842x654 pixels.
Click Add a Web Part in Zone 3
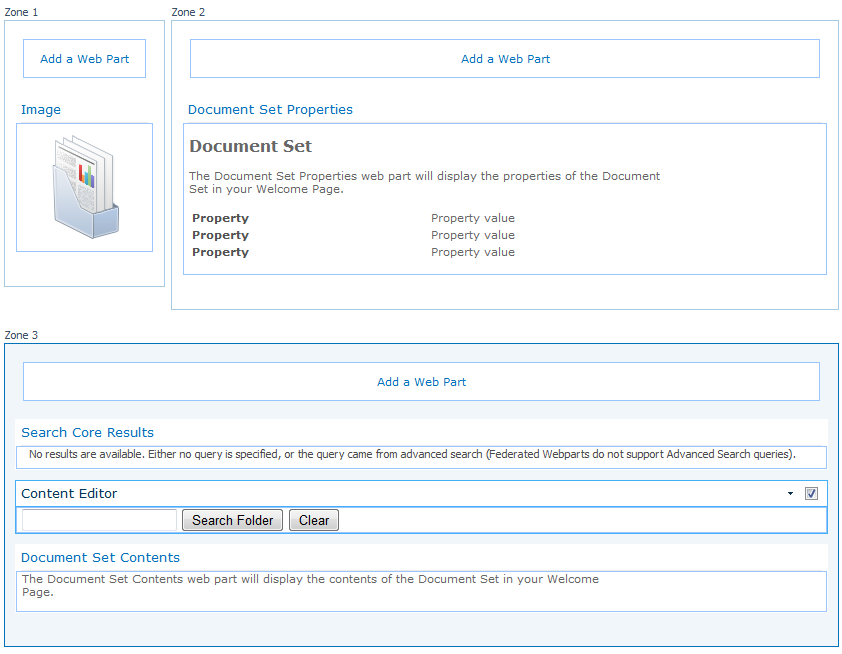pyautogui.click(x=421, y=382)
